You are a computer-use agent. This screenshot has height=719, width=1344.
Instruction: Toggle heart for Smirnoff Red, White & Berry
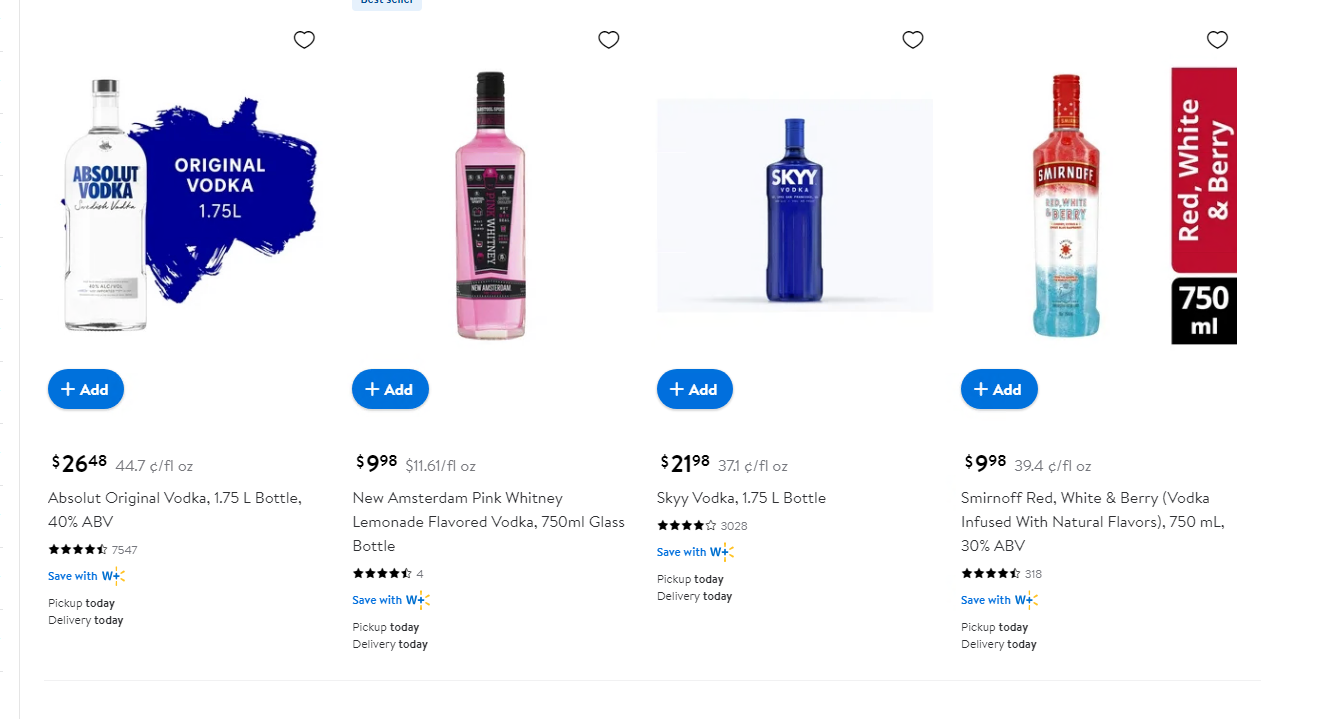point(1217,40)
